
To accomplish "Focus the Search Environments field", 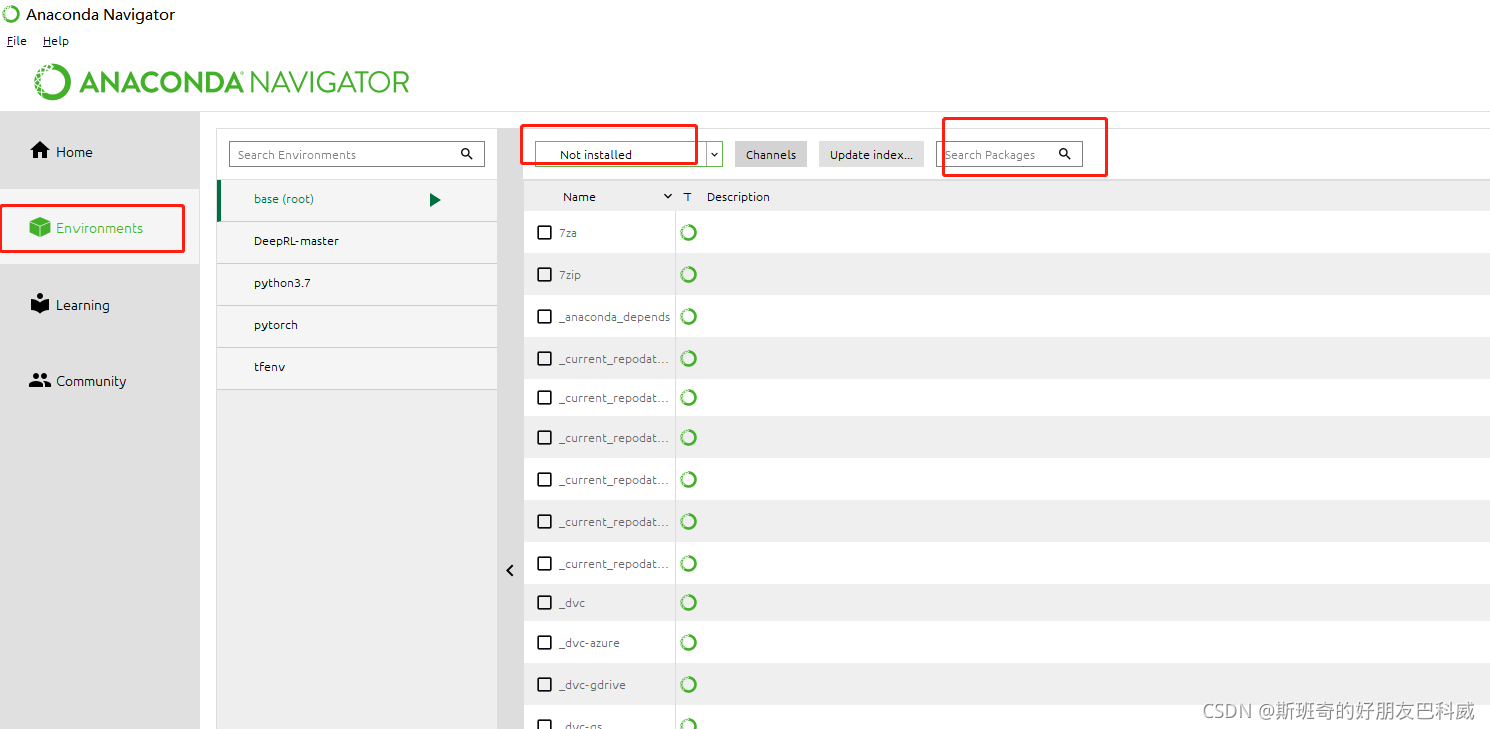I will click(x=357, y=154).
